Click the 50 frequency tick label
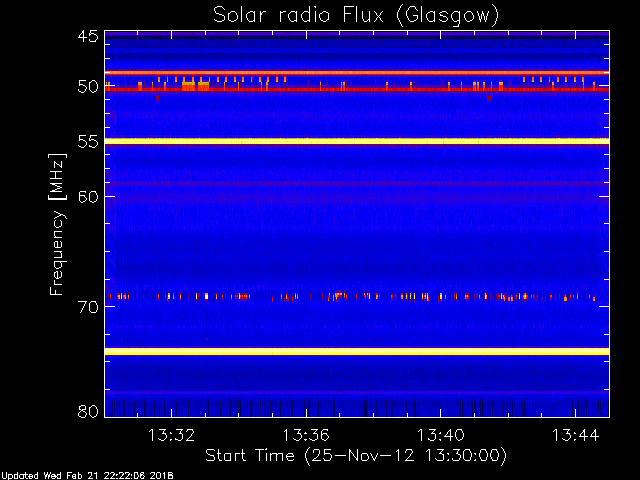The width and height of the screenshot is (640, 480). click(x=88, y=87)
